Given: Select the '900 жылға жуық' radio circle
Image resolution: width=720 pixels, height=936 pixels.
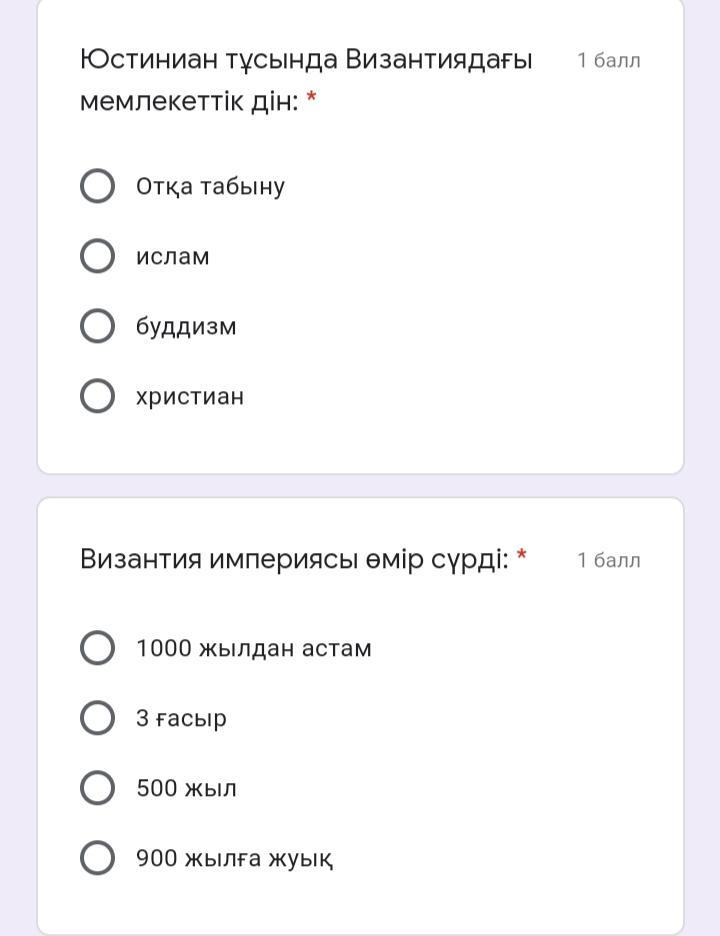Looking at the screenshot, I should point(97,858).
